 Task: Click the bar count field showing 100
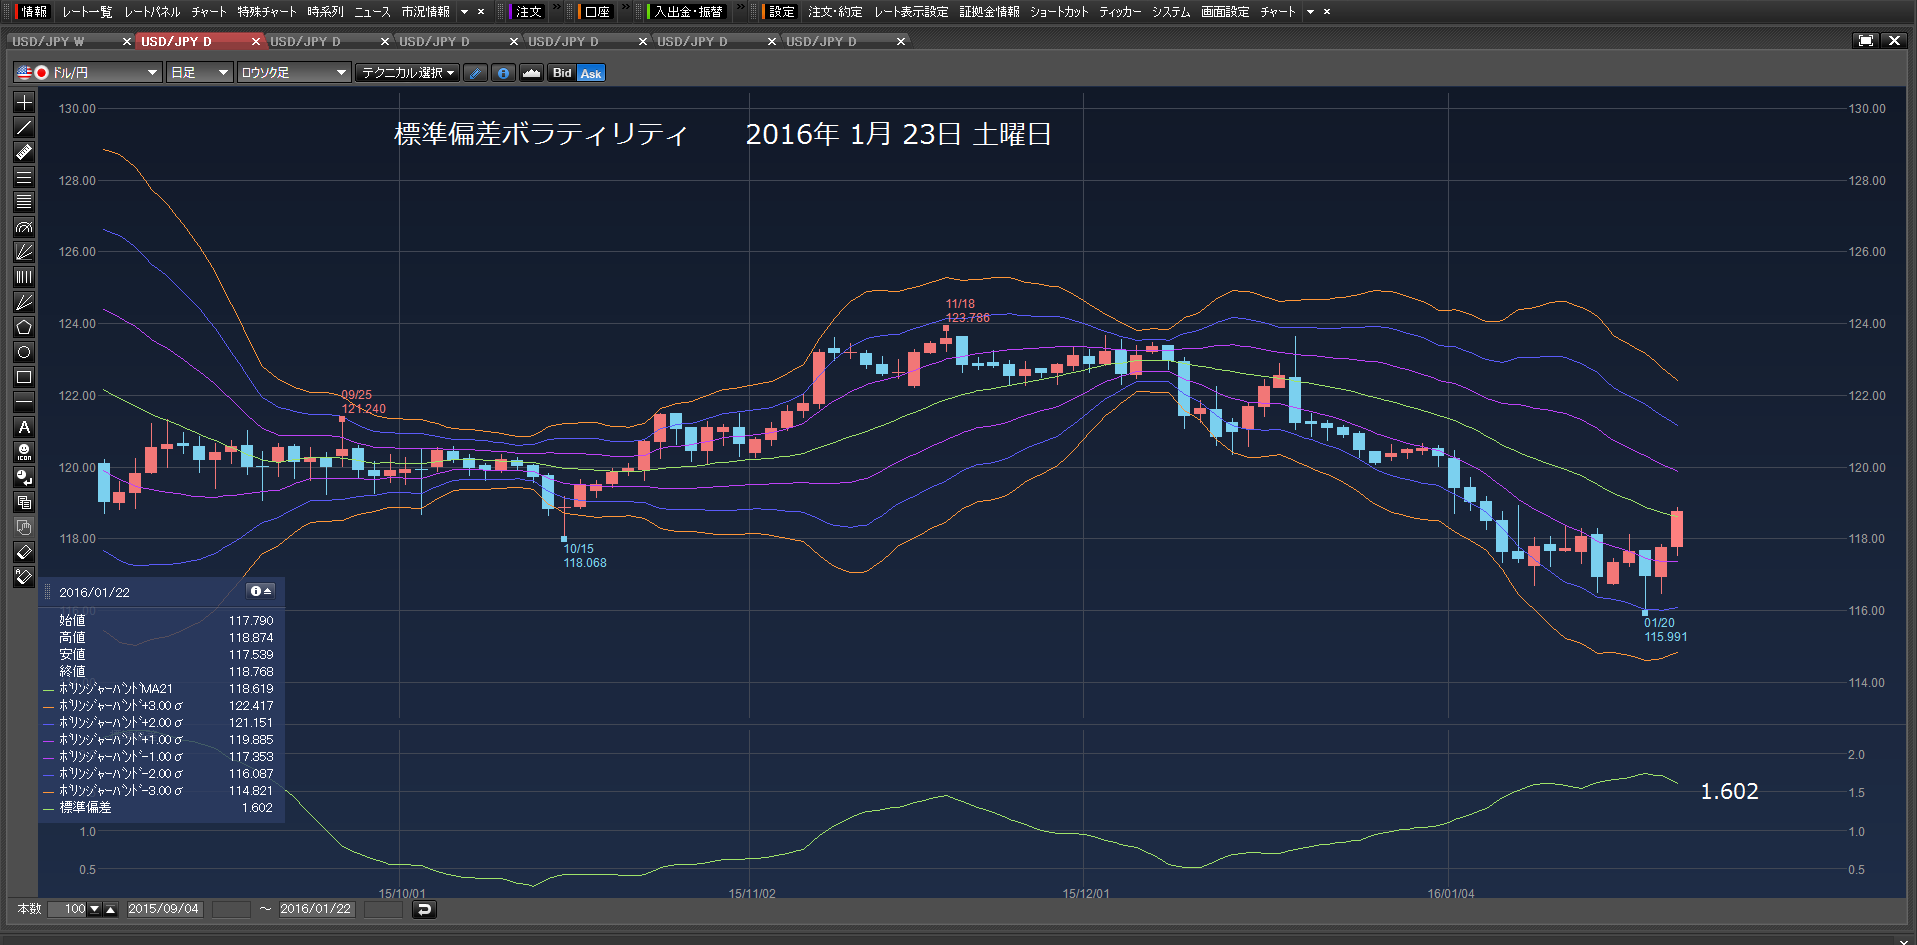point(69,909)
